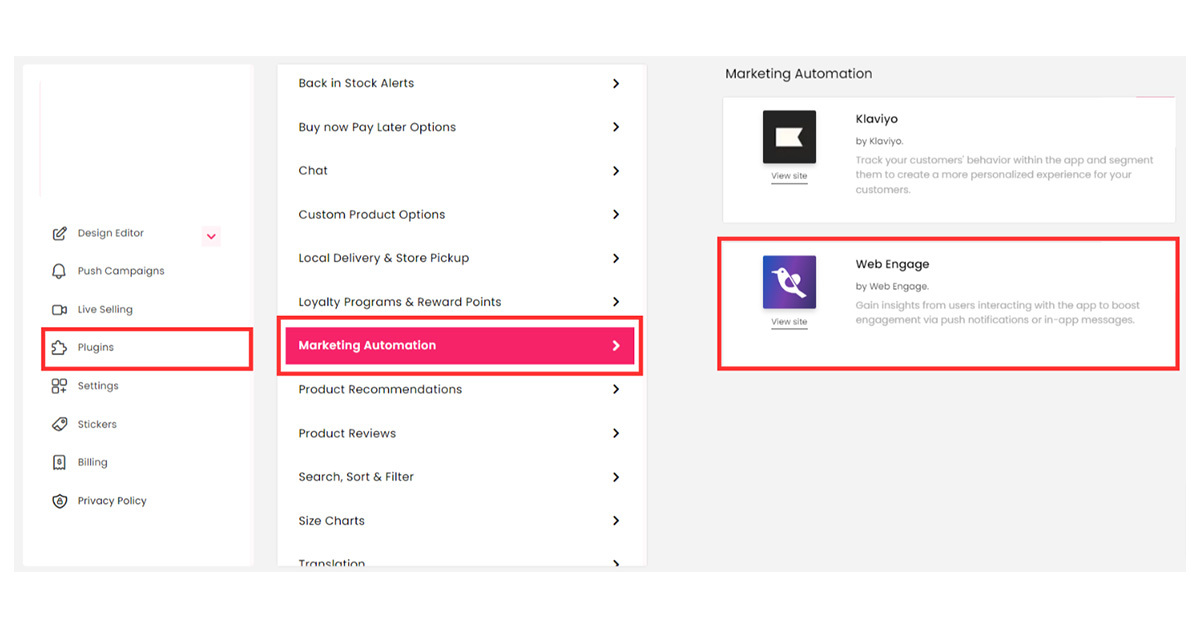
Task: Expand the Product Reviews chevron
Action: tap(616, 433)
